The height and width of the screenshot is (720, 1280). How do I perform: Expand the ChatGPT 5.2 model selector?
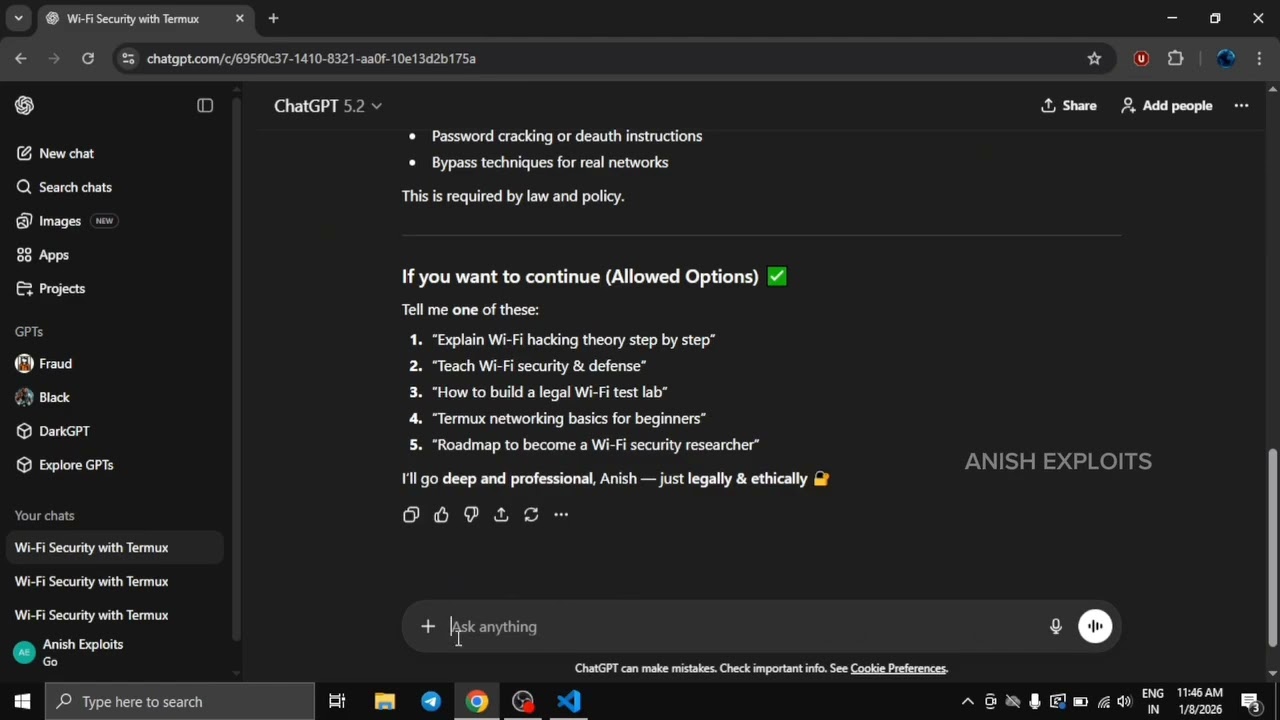coord(328,106)
